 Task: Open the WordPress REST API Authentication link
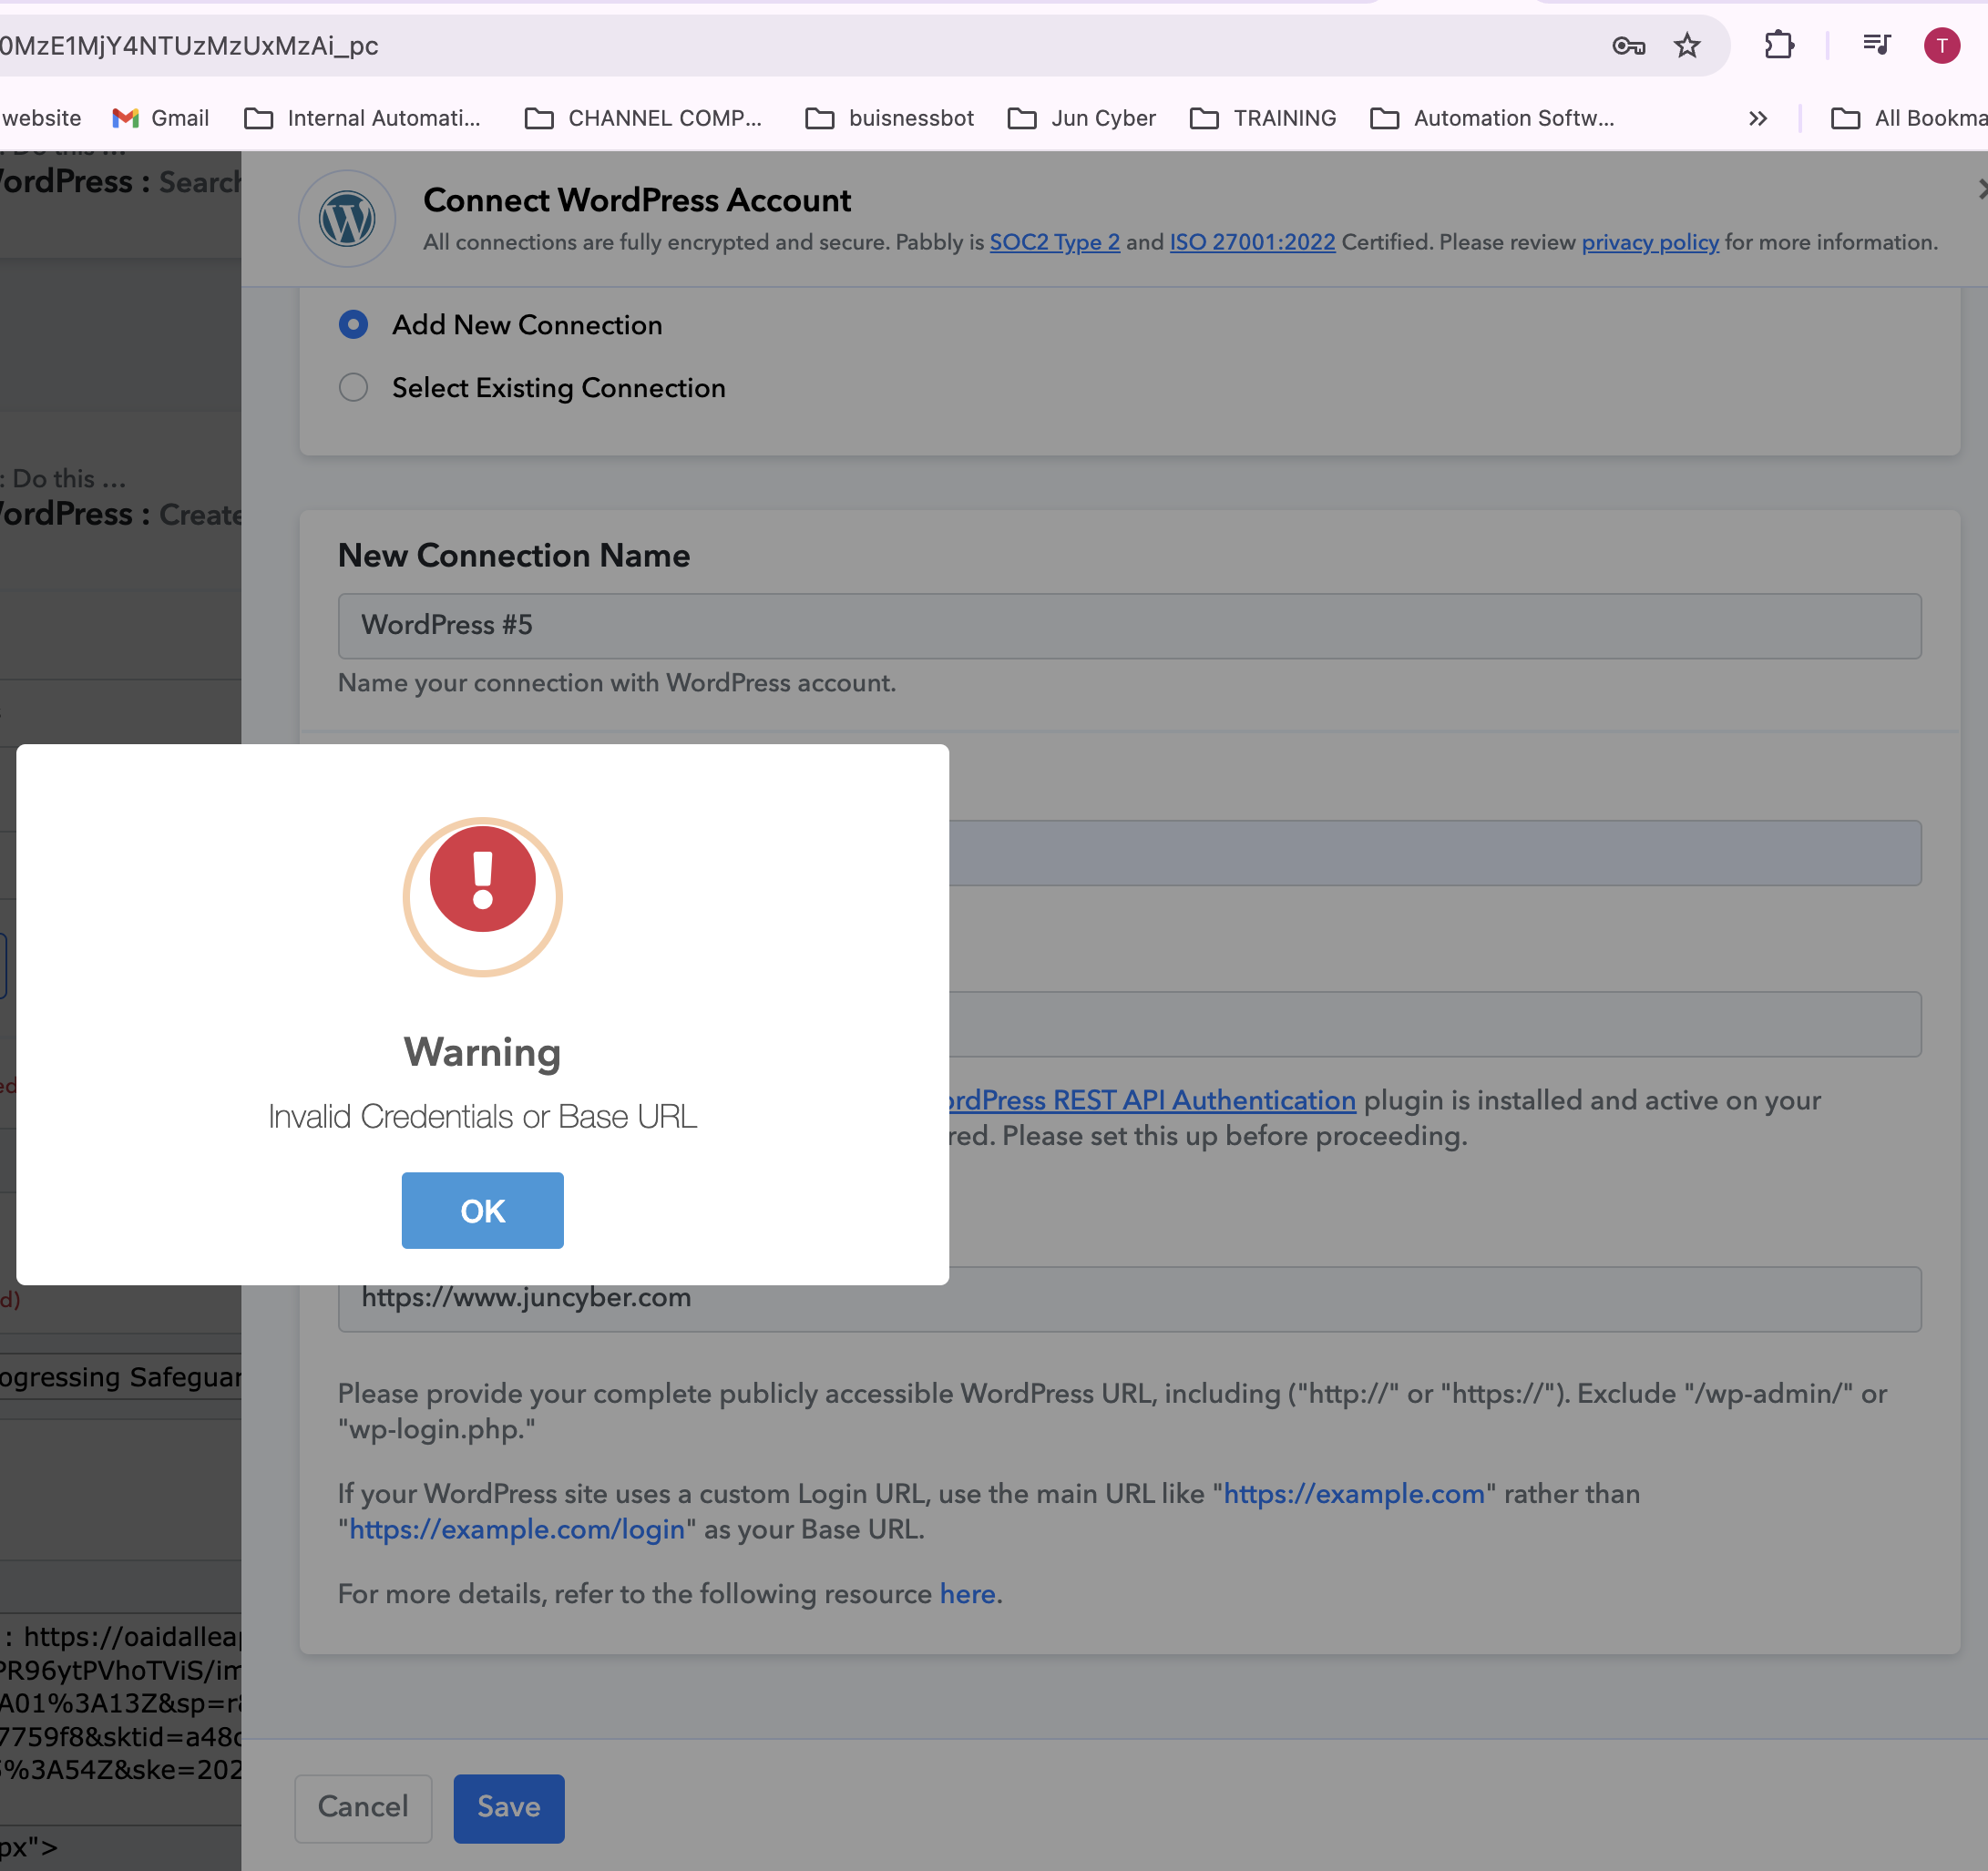(1153, 1100)
